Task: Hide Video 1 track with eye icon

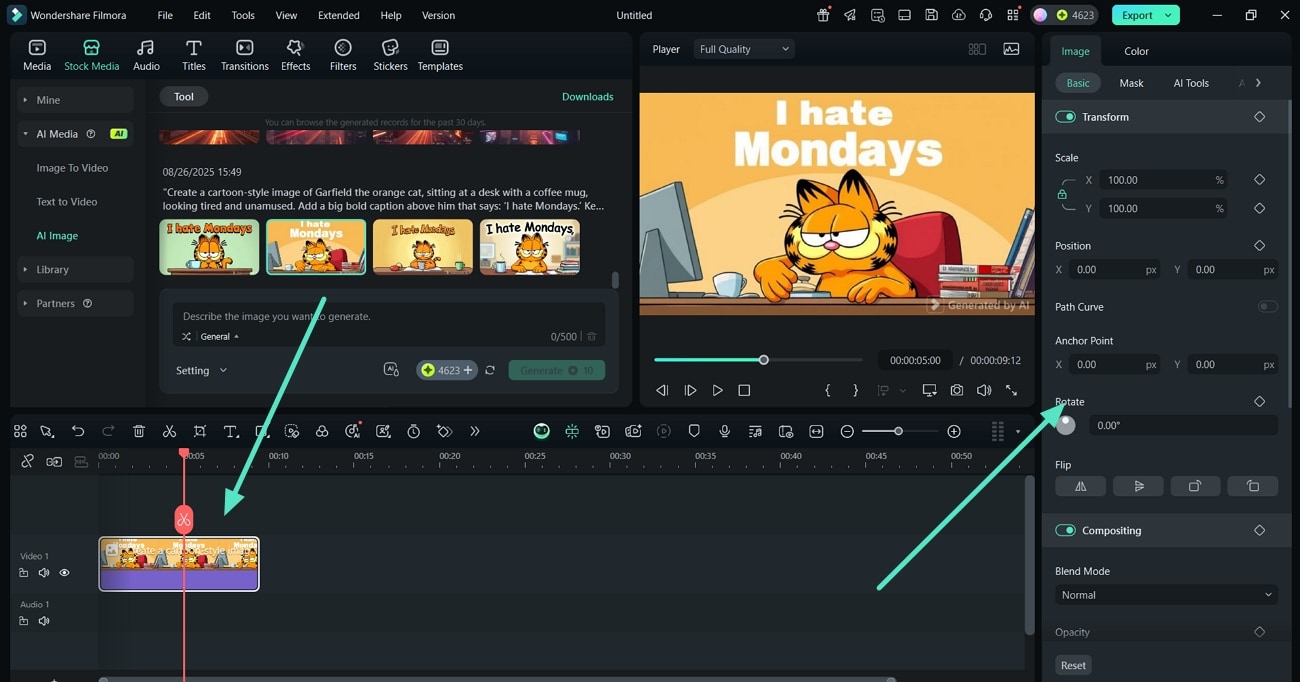Action: [64, 573]
